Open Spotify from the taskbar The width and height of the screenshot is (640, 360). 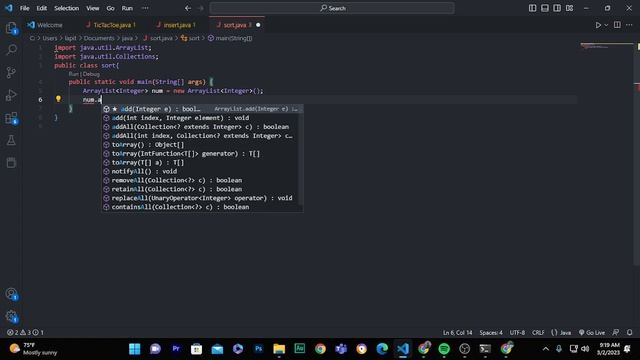444,349
